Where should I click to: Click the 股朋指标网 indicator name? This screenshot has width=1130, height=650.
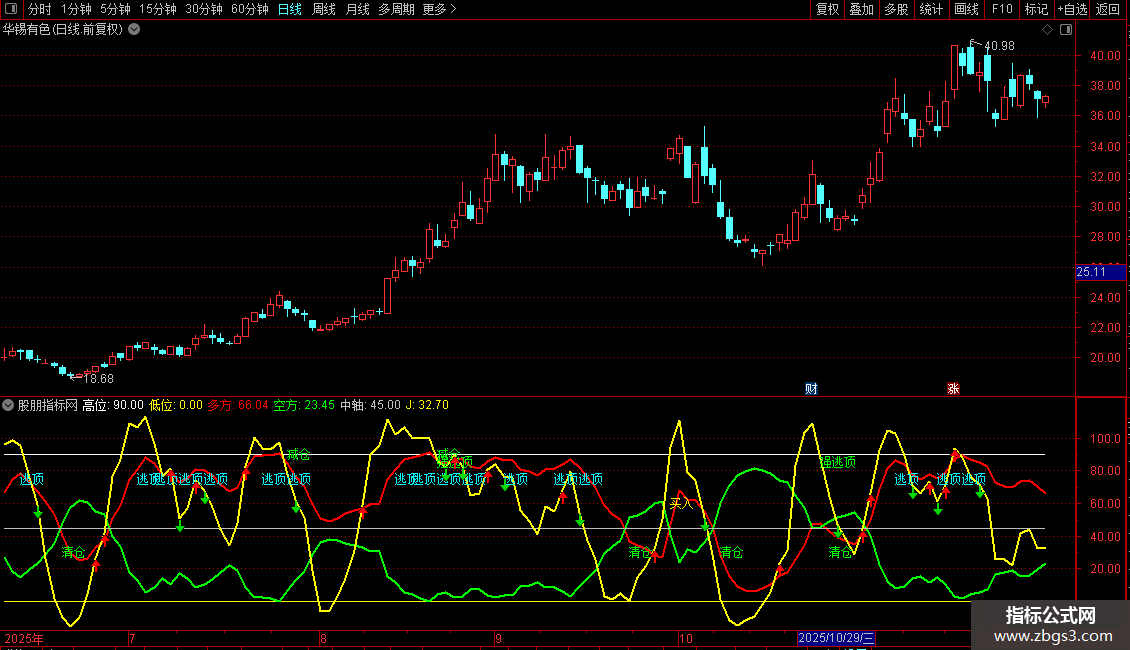pos(48,405)
